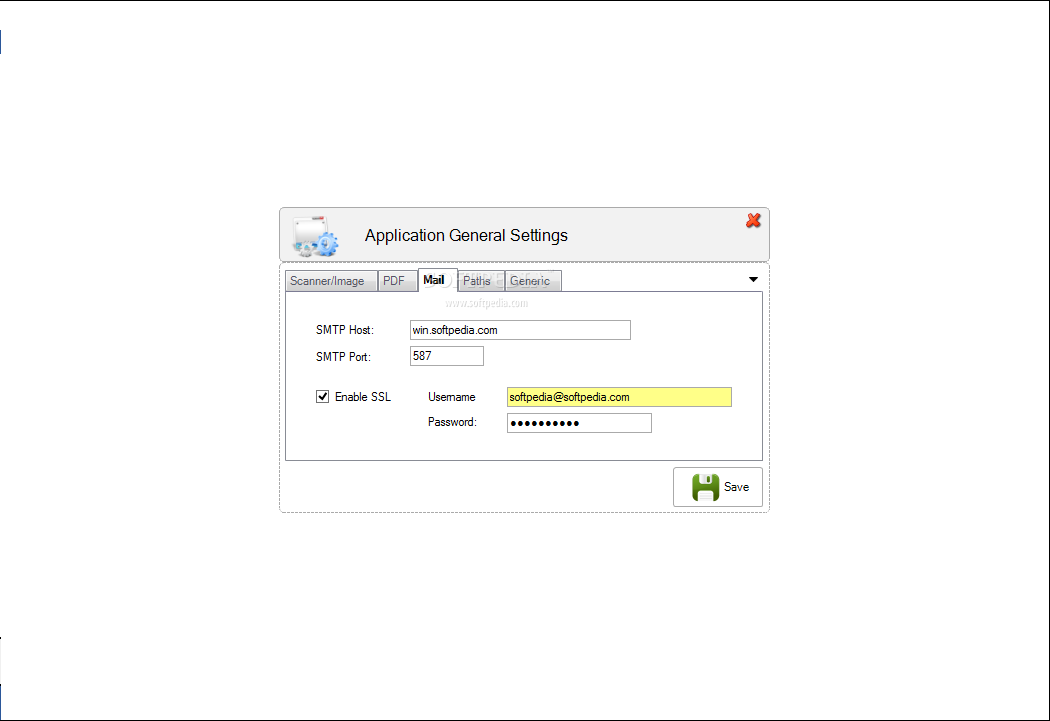Viewport: 1050px width, 721px height.
Task: Open the Paths tab
Action: (x=481, y=281)
